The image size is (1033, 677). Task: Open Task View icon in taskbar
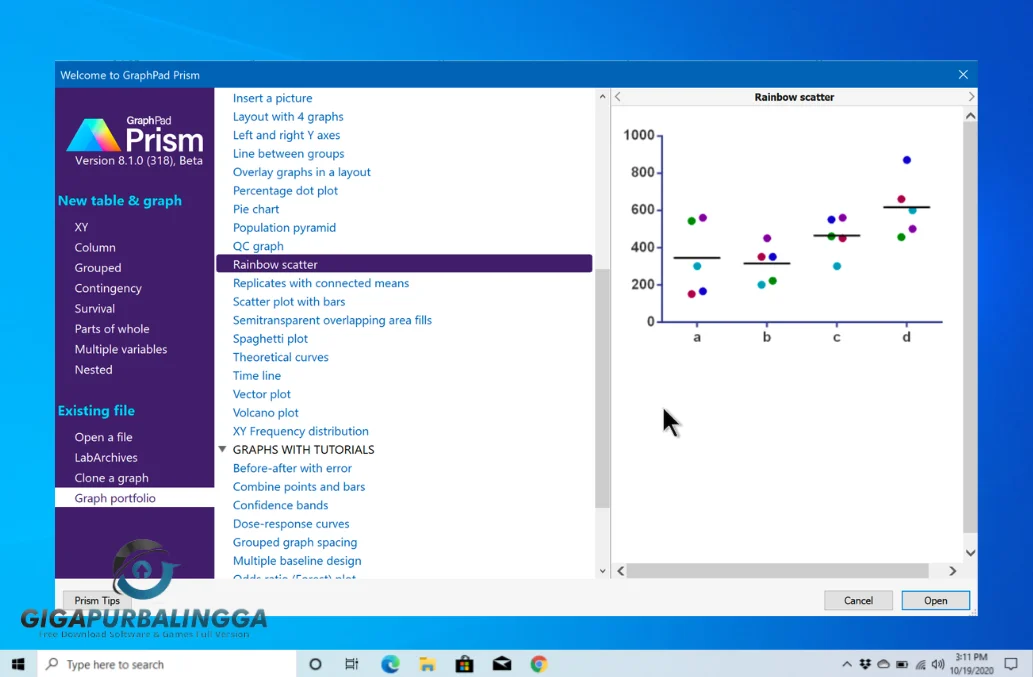click(352, 664)
